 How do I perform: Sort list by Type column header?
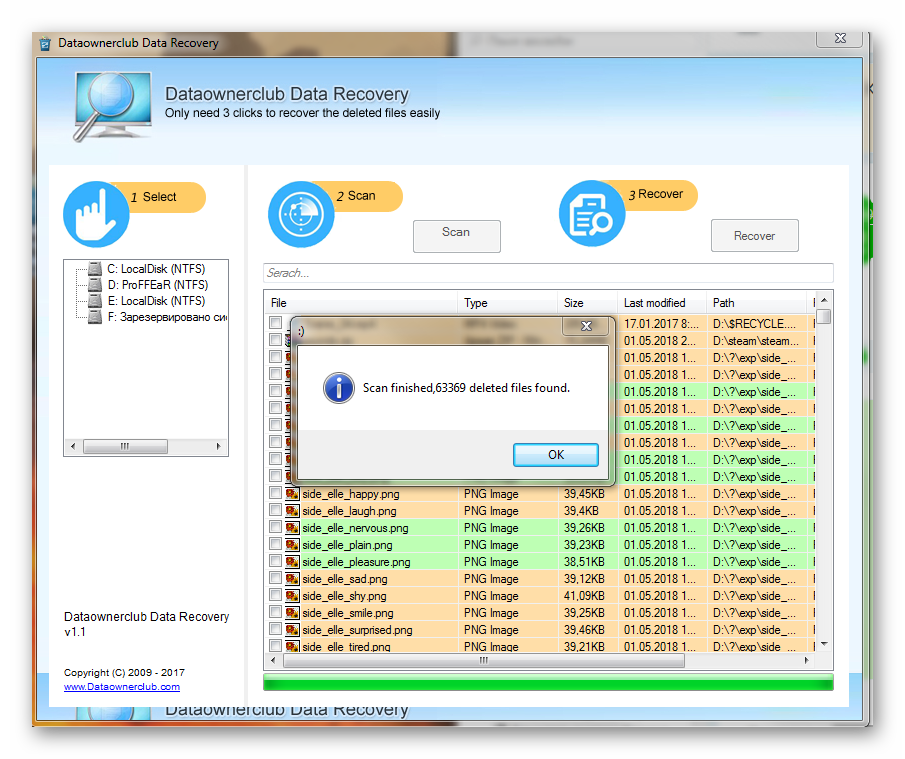(x=508, y=303)
